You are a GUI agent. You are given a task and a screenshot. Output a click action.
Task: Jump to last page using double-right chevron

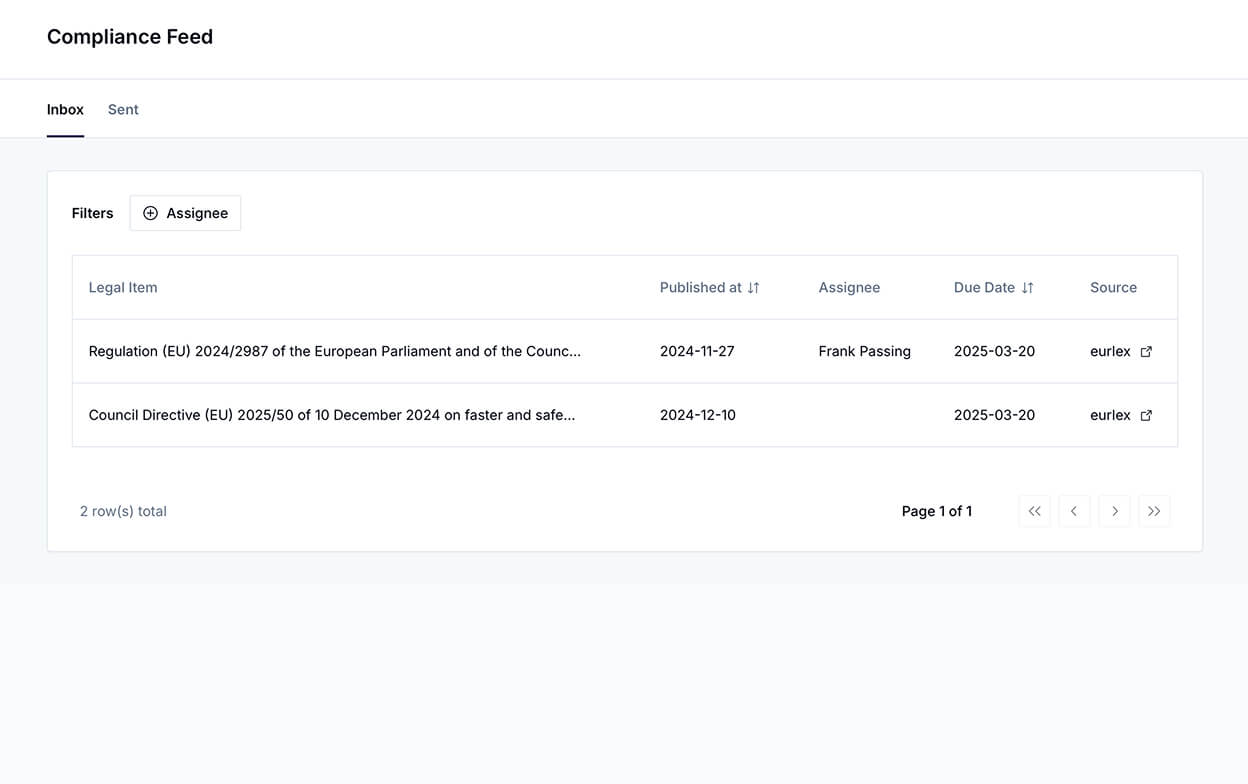1154,511
